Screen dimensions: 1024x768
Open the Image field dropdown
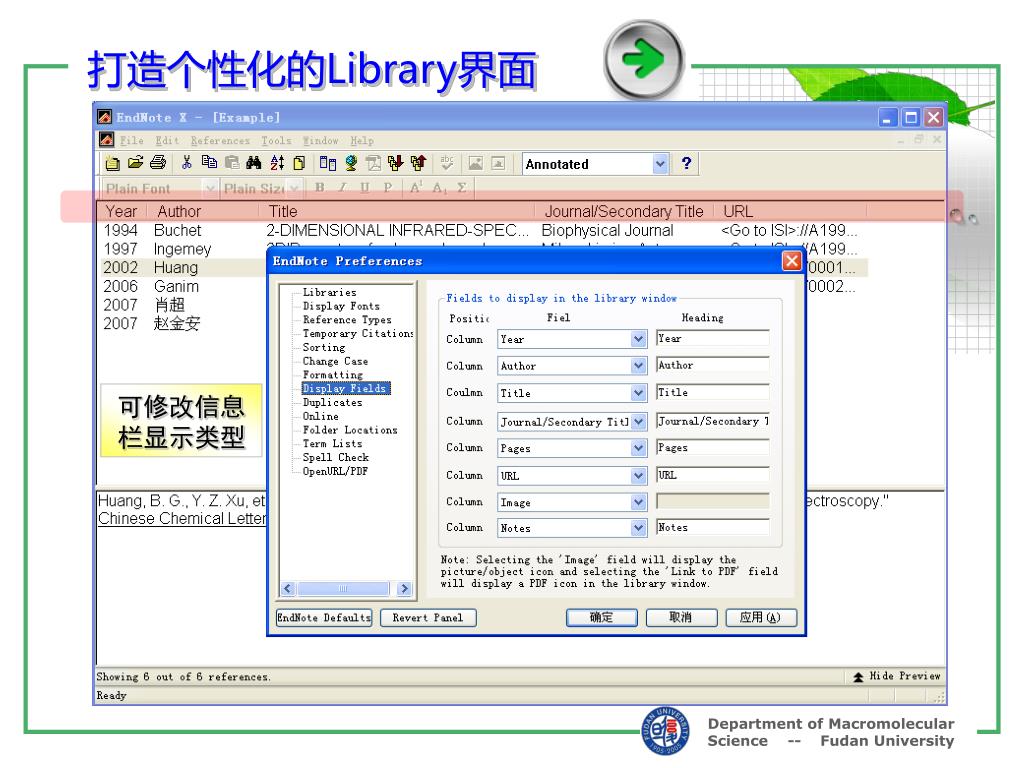pyautogui.click(x=638, y=502)
